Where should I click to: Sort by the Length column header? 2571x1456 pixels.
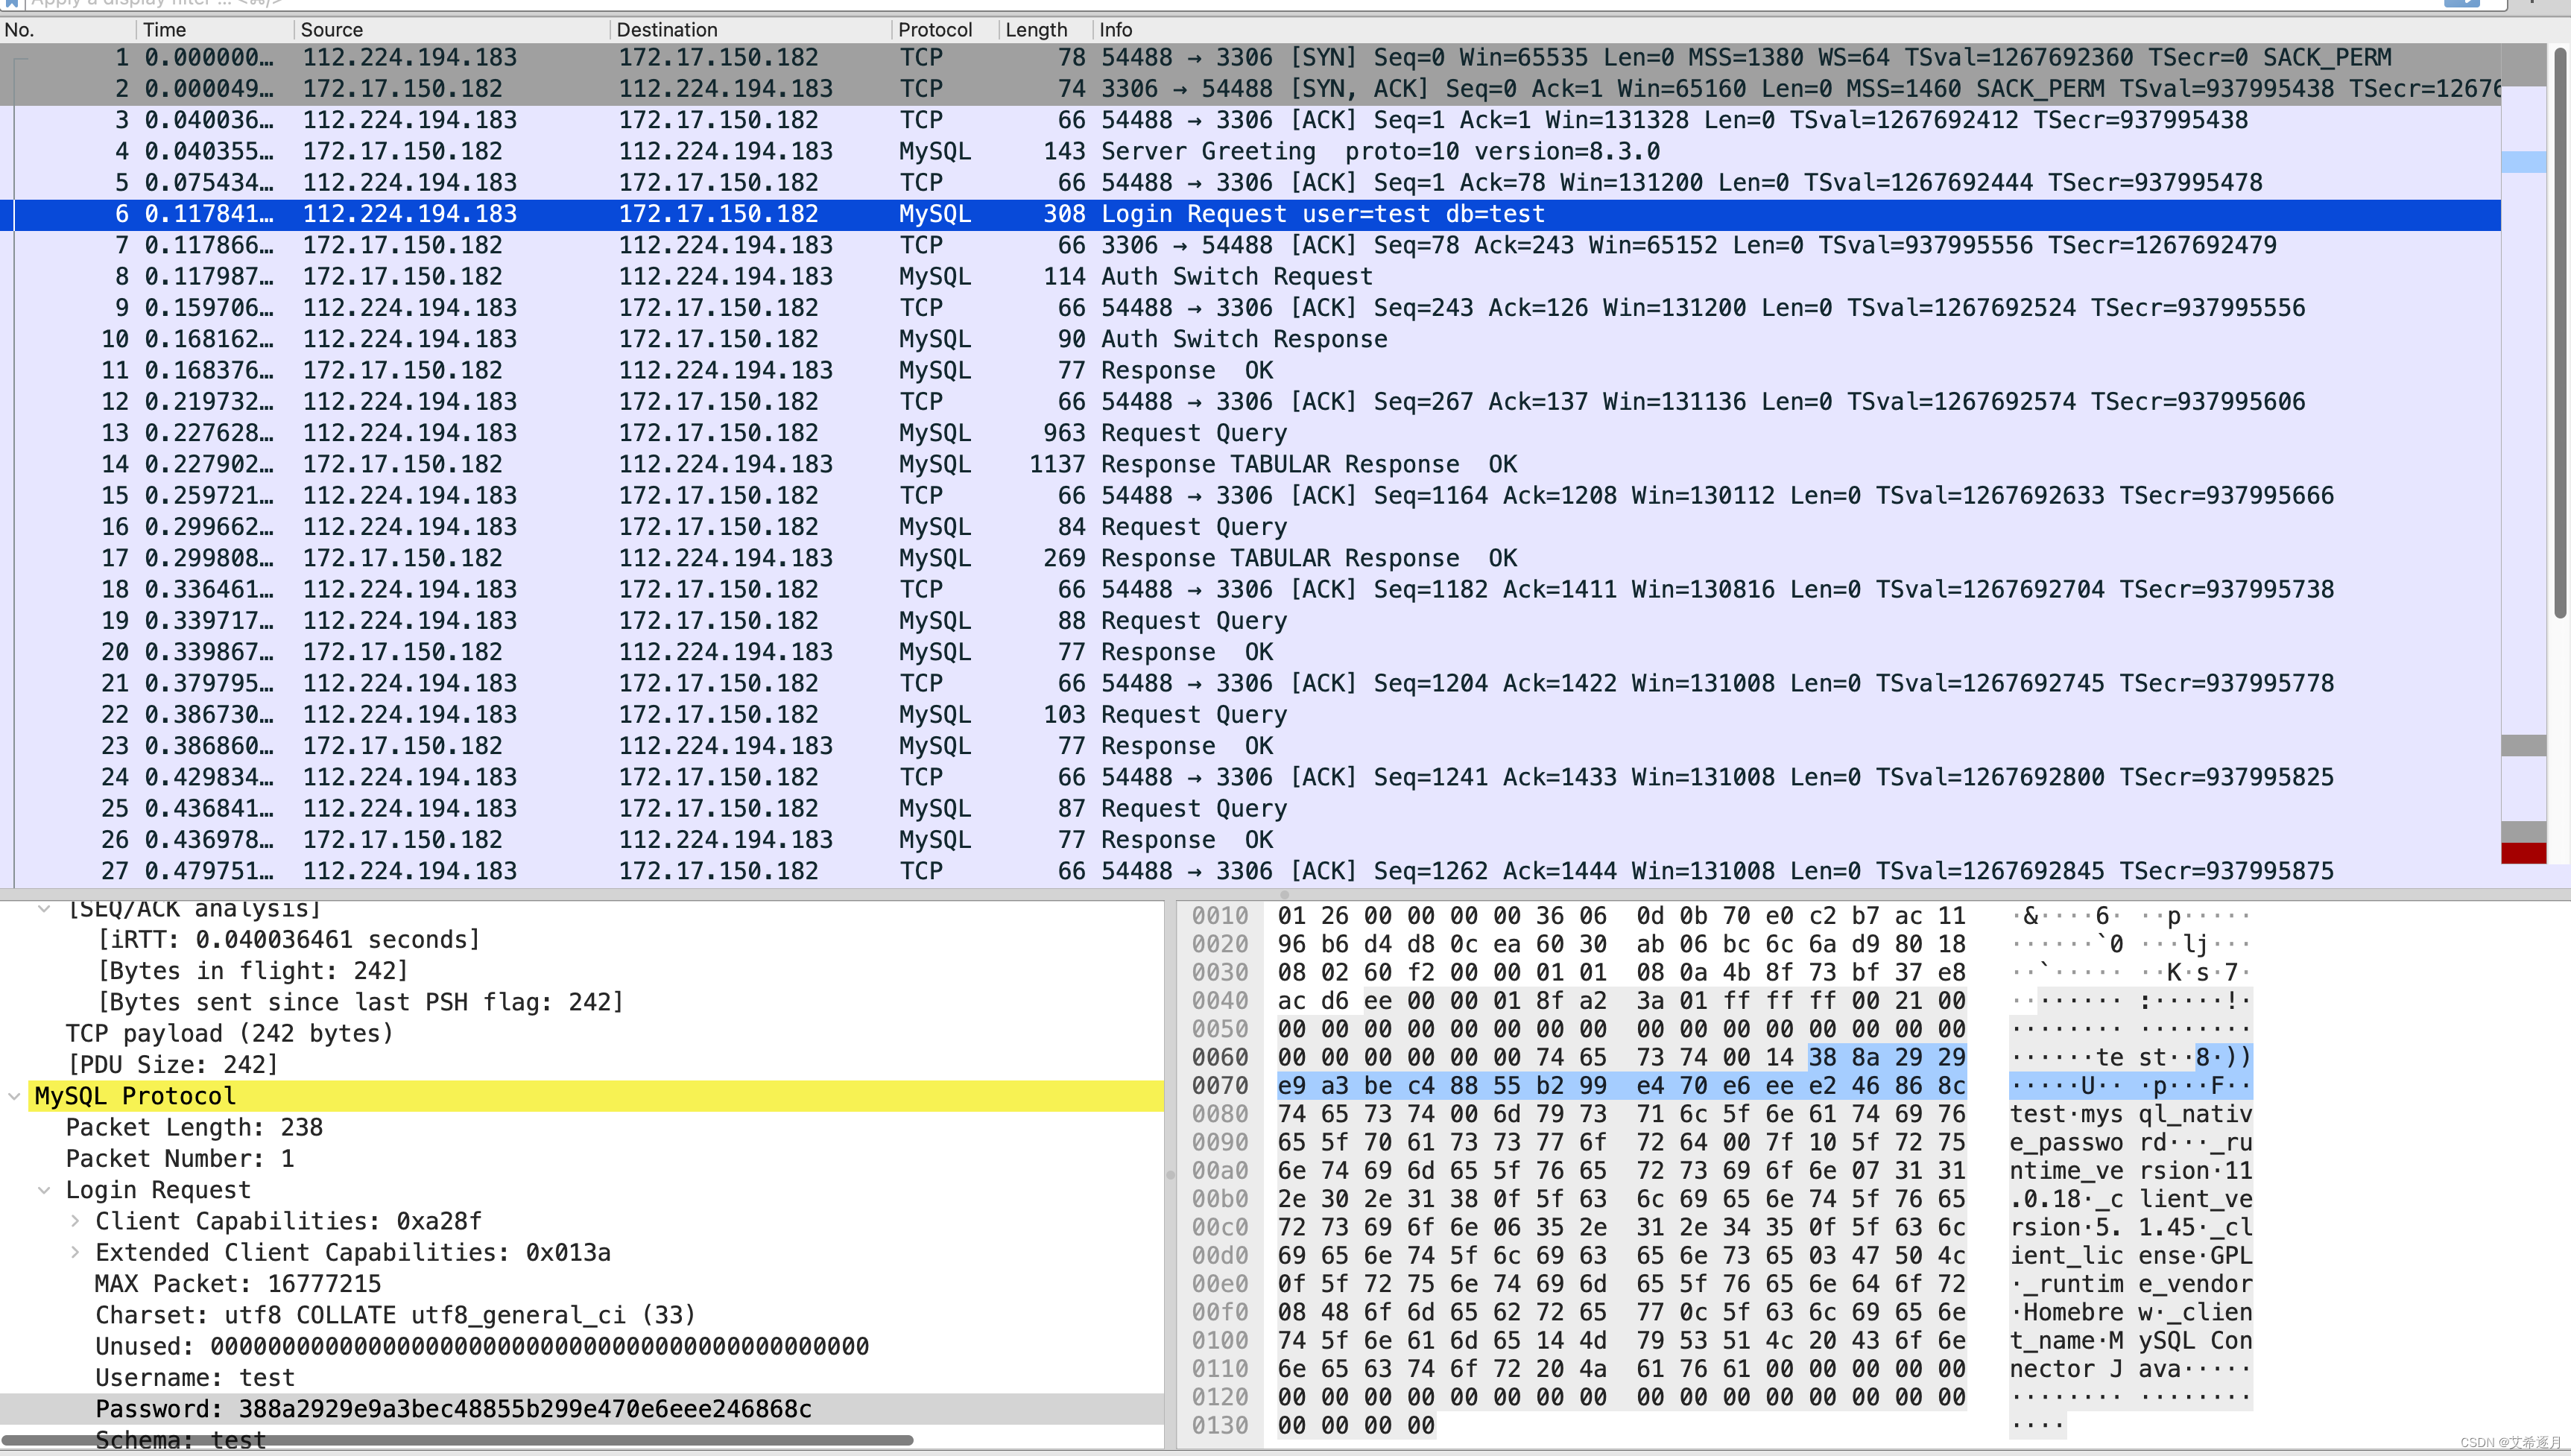click(x=1045, y=30)
